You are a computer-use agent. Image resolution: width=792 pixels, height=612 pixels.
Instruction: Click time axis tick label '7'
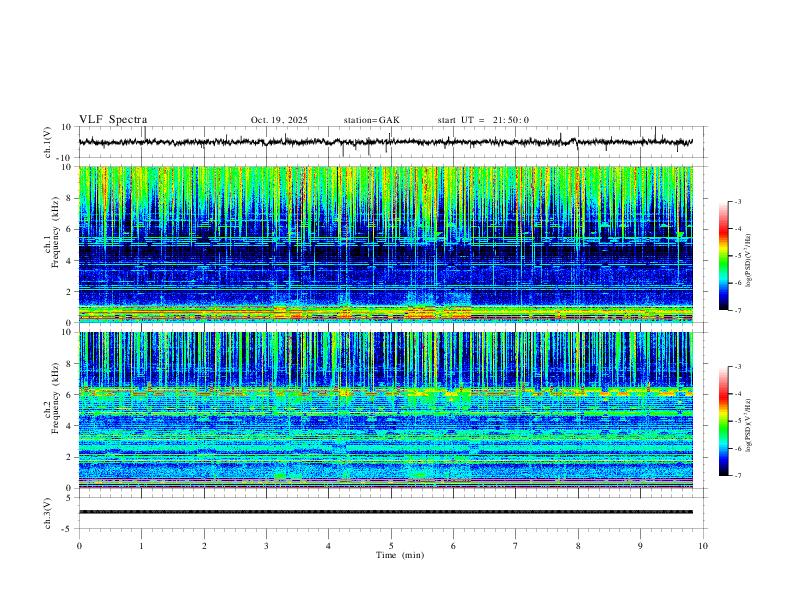pos(516,546)
